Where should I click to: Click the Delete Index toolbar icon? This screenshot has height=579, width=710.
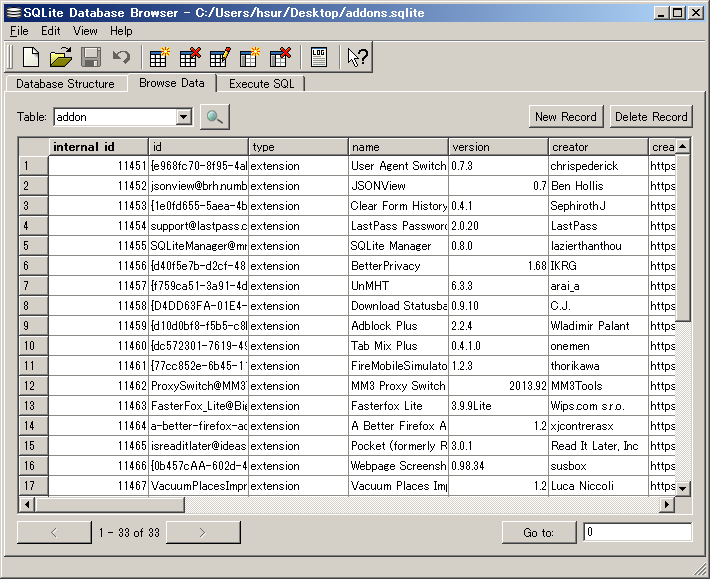click(280, 57)
